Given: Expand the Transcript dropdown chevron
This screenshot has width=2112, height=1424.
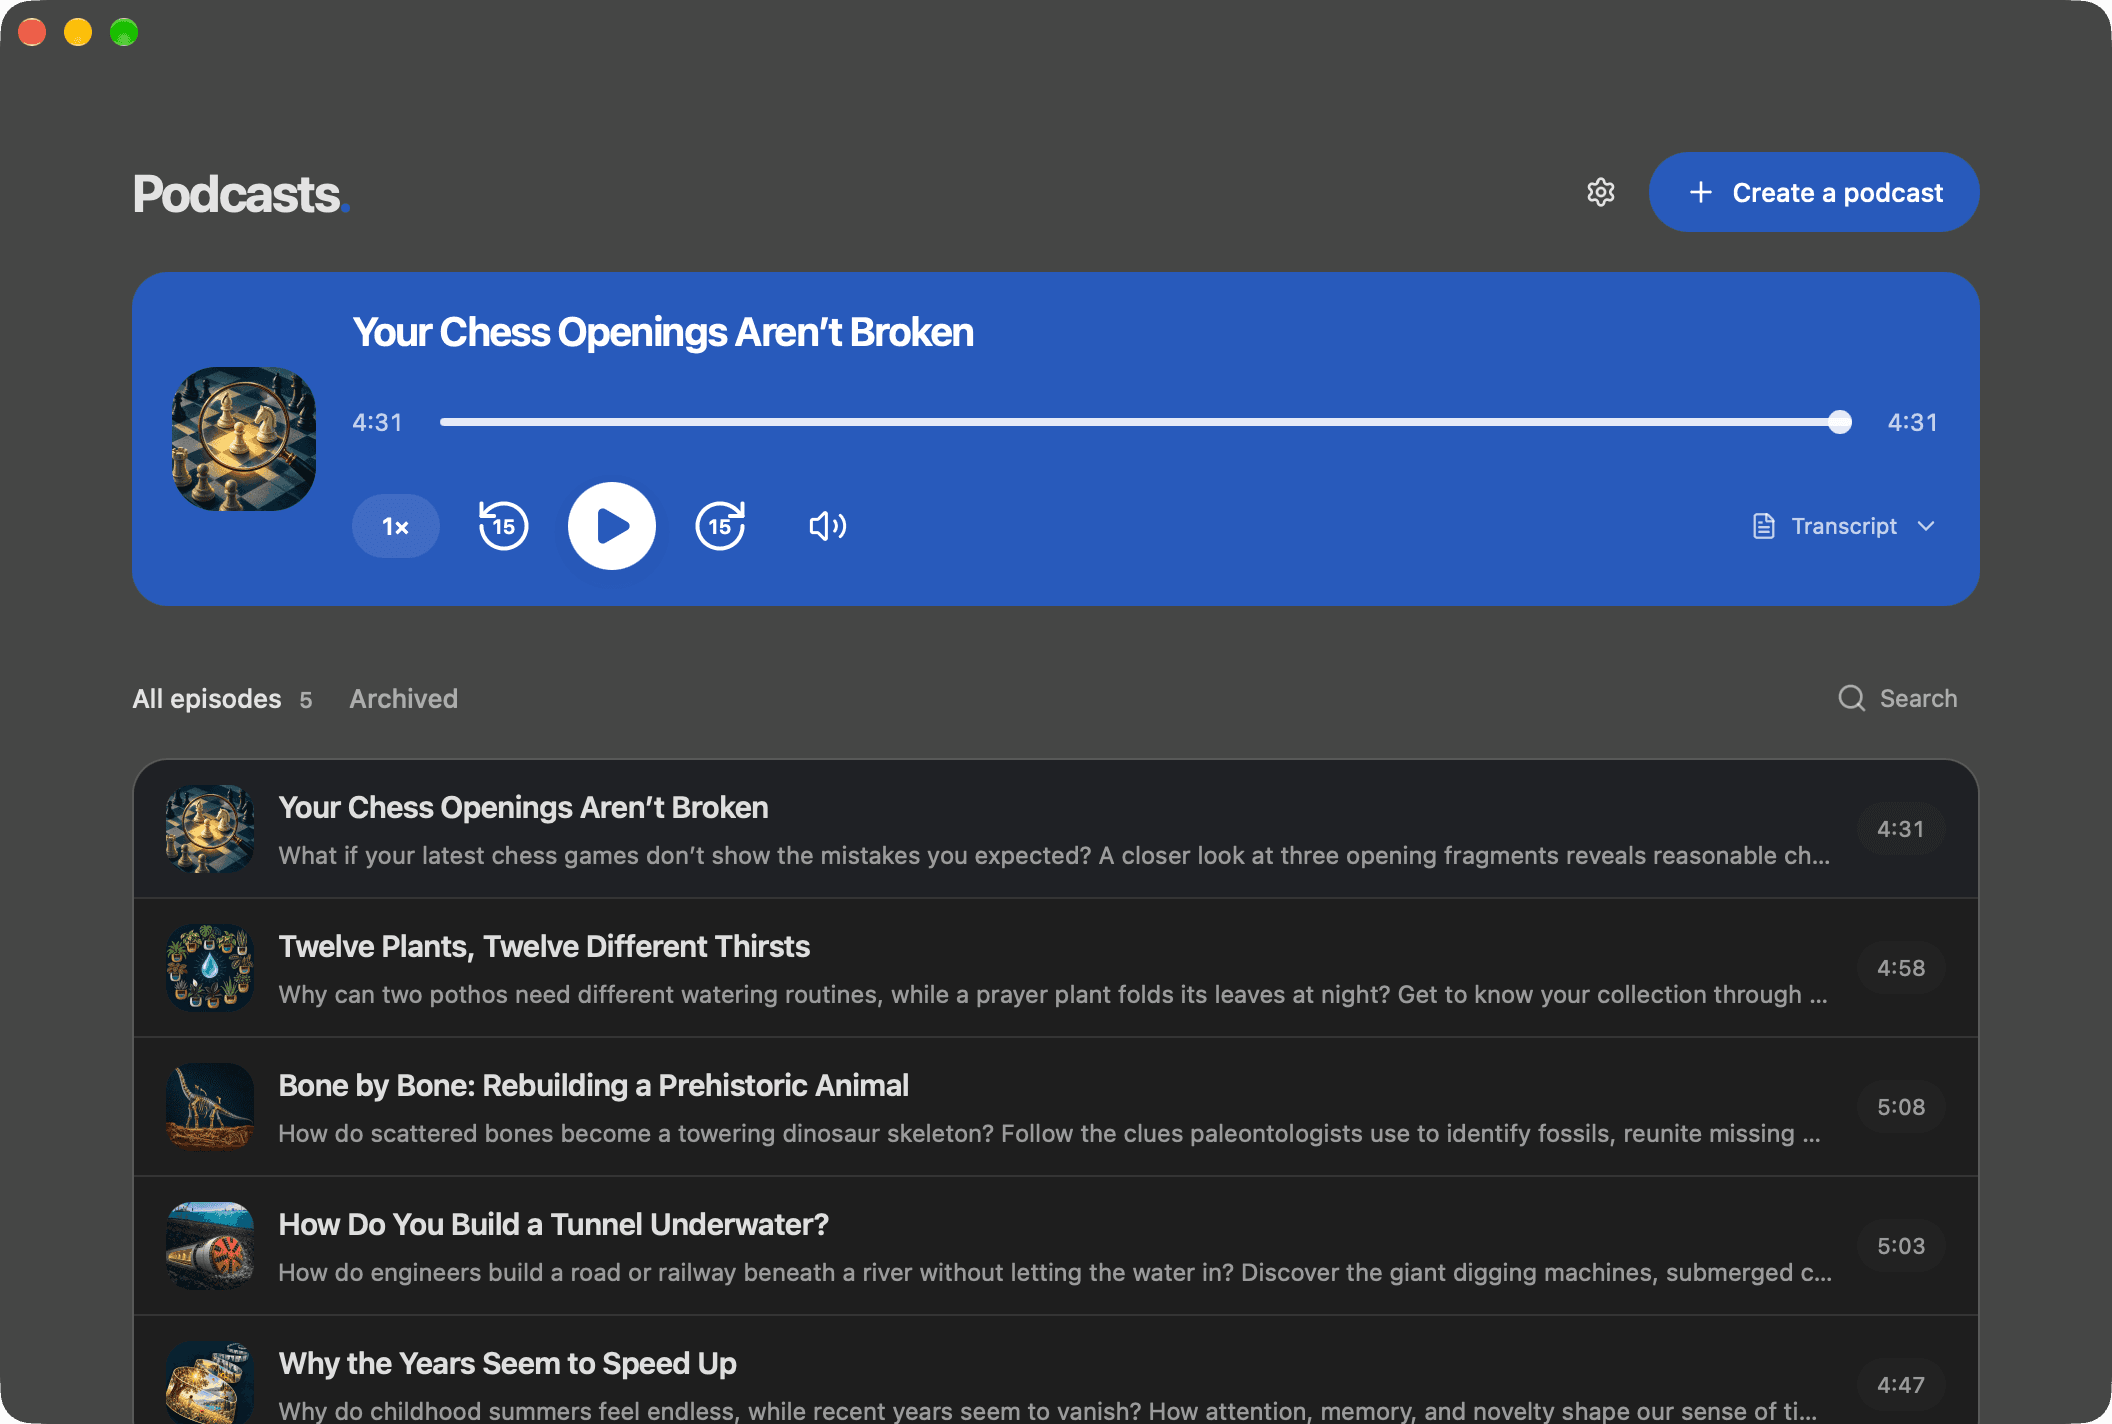Looking at the screenshot, I should (x=1926, y=526).
